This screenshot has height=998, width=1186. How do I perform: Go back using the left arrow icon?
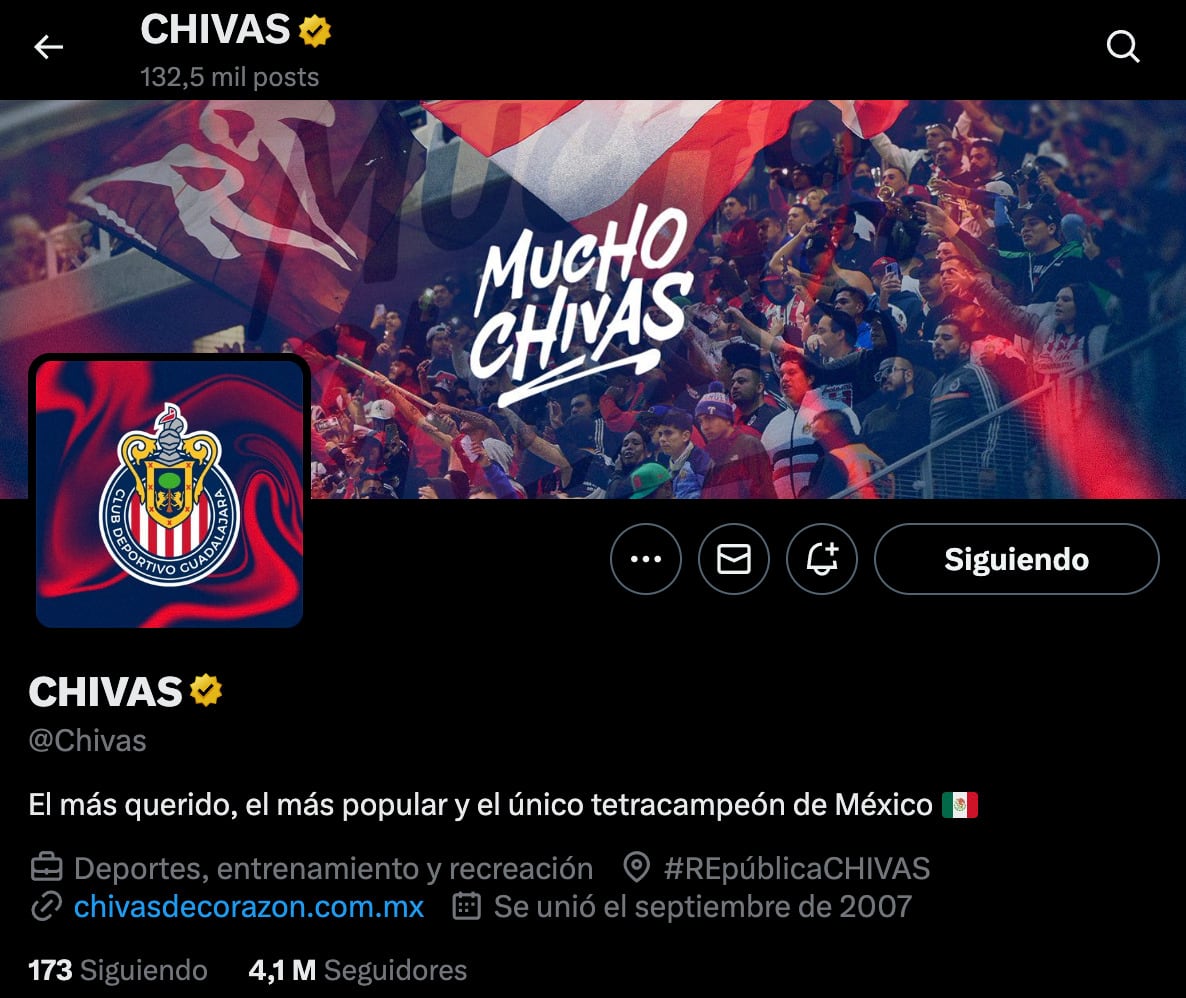(x=48, y=47)
